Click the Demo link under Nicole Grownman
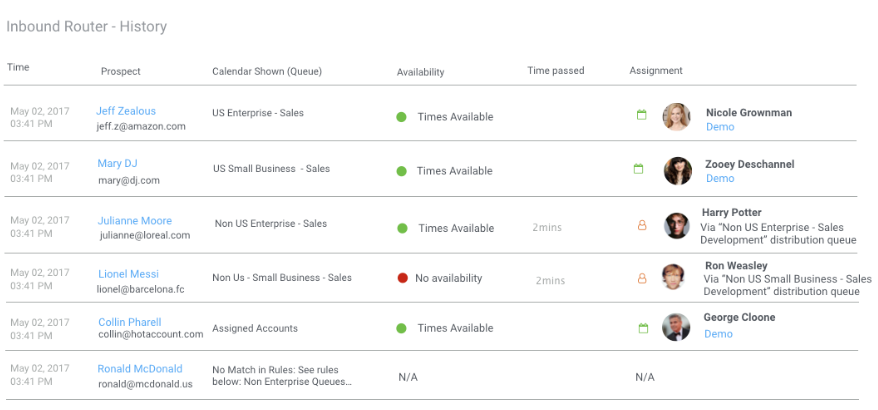Image resolution: width=878 pixels, height=410 pixels. click(x=720, y=127)
